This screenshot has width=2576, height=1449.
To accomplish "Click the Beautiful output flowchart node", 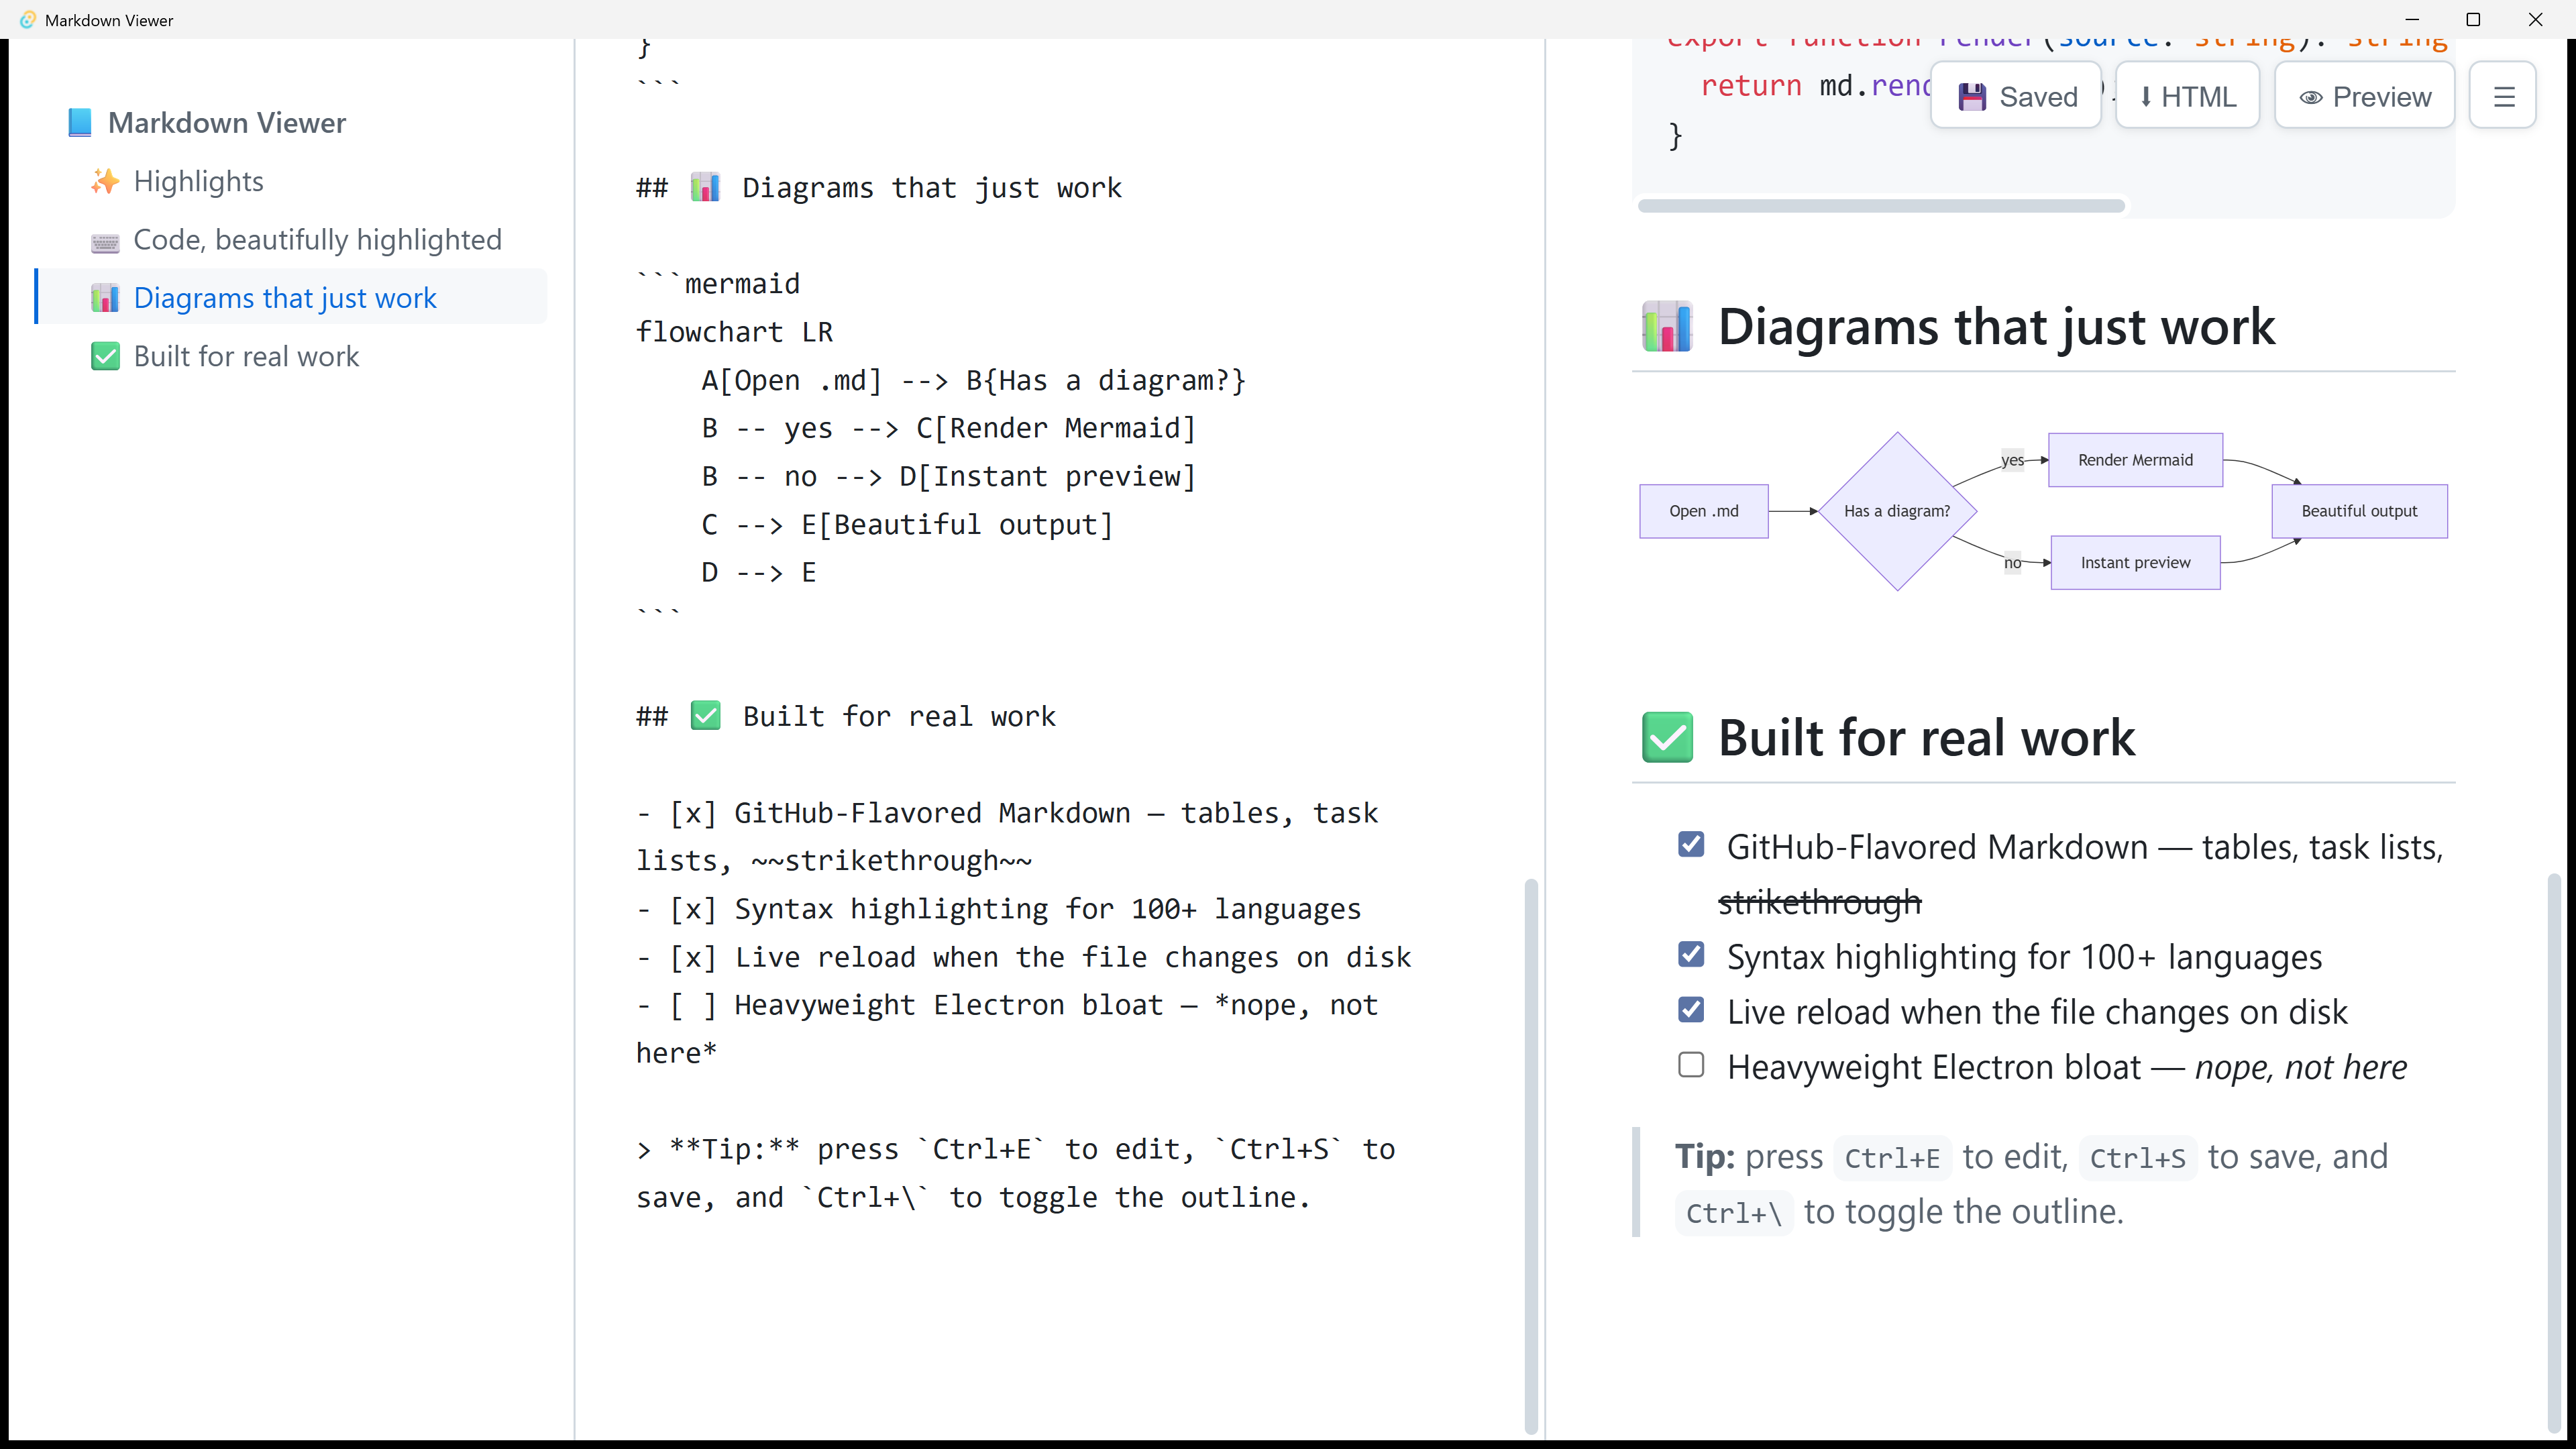I will pos(2359,511).
